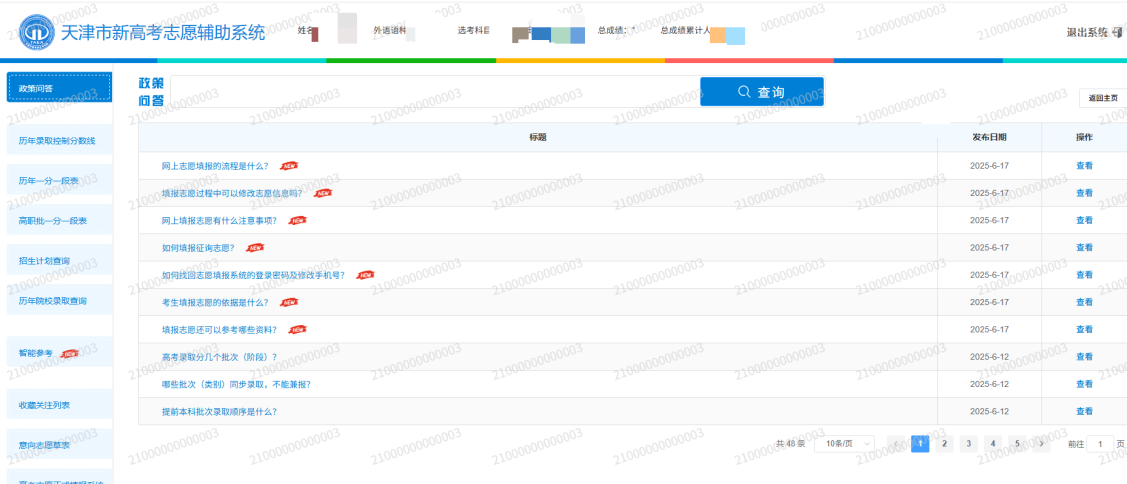This screenshot has width=1127, height=484.
Task: Open question 填报志愿过程中可以修改志愿信息吗？
Action: coord(232,193)
